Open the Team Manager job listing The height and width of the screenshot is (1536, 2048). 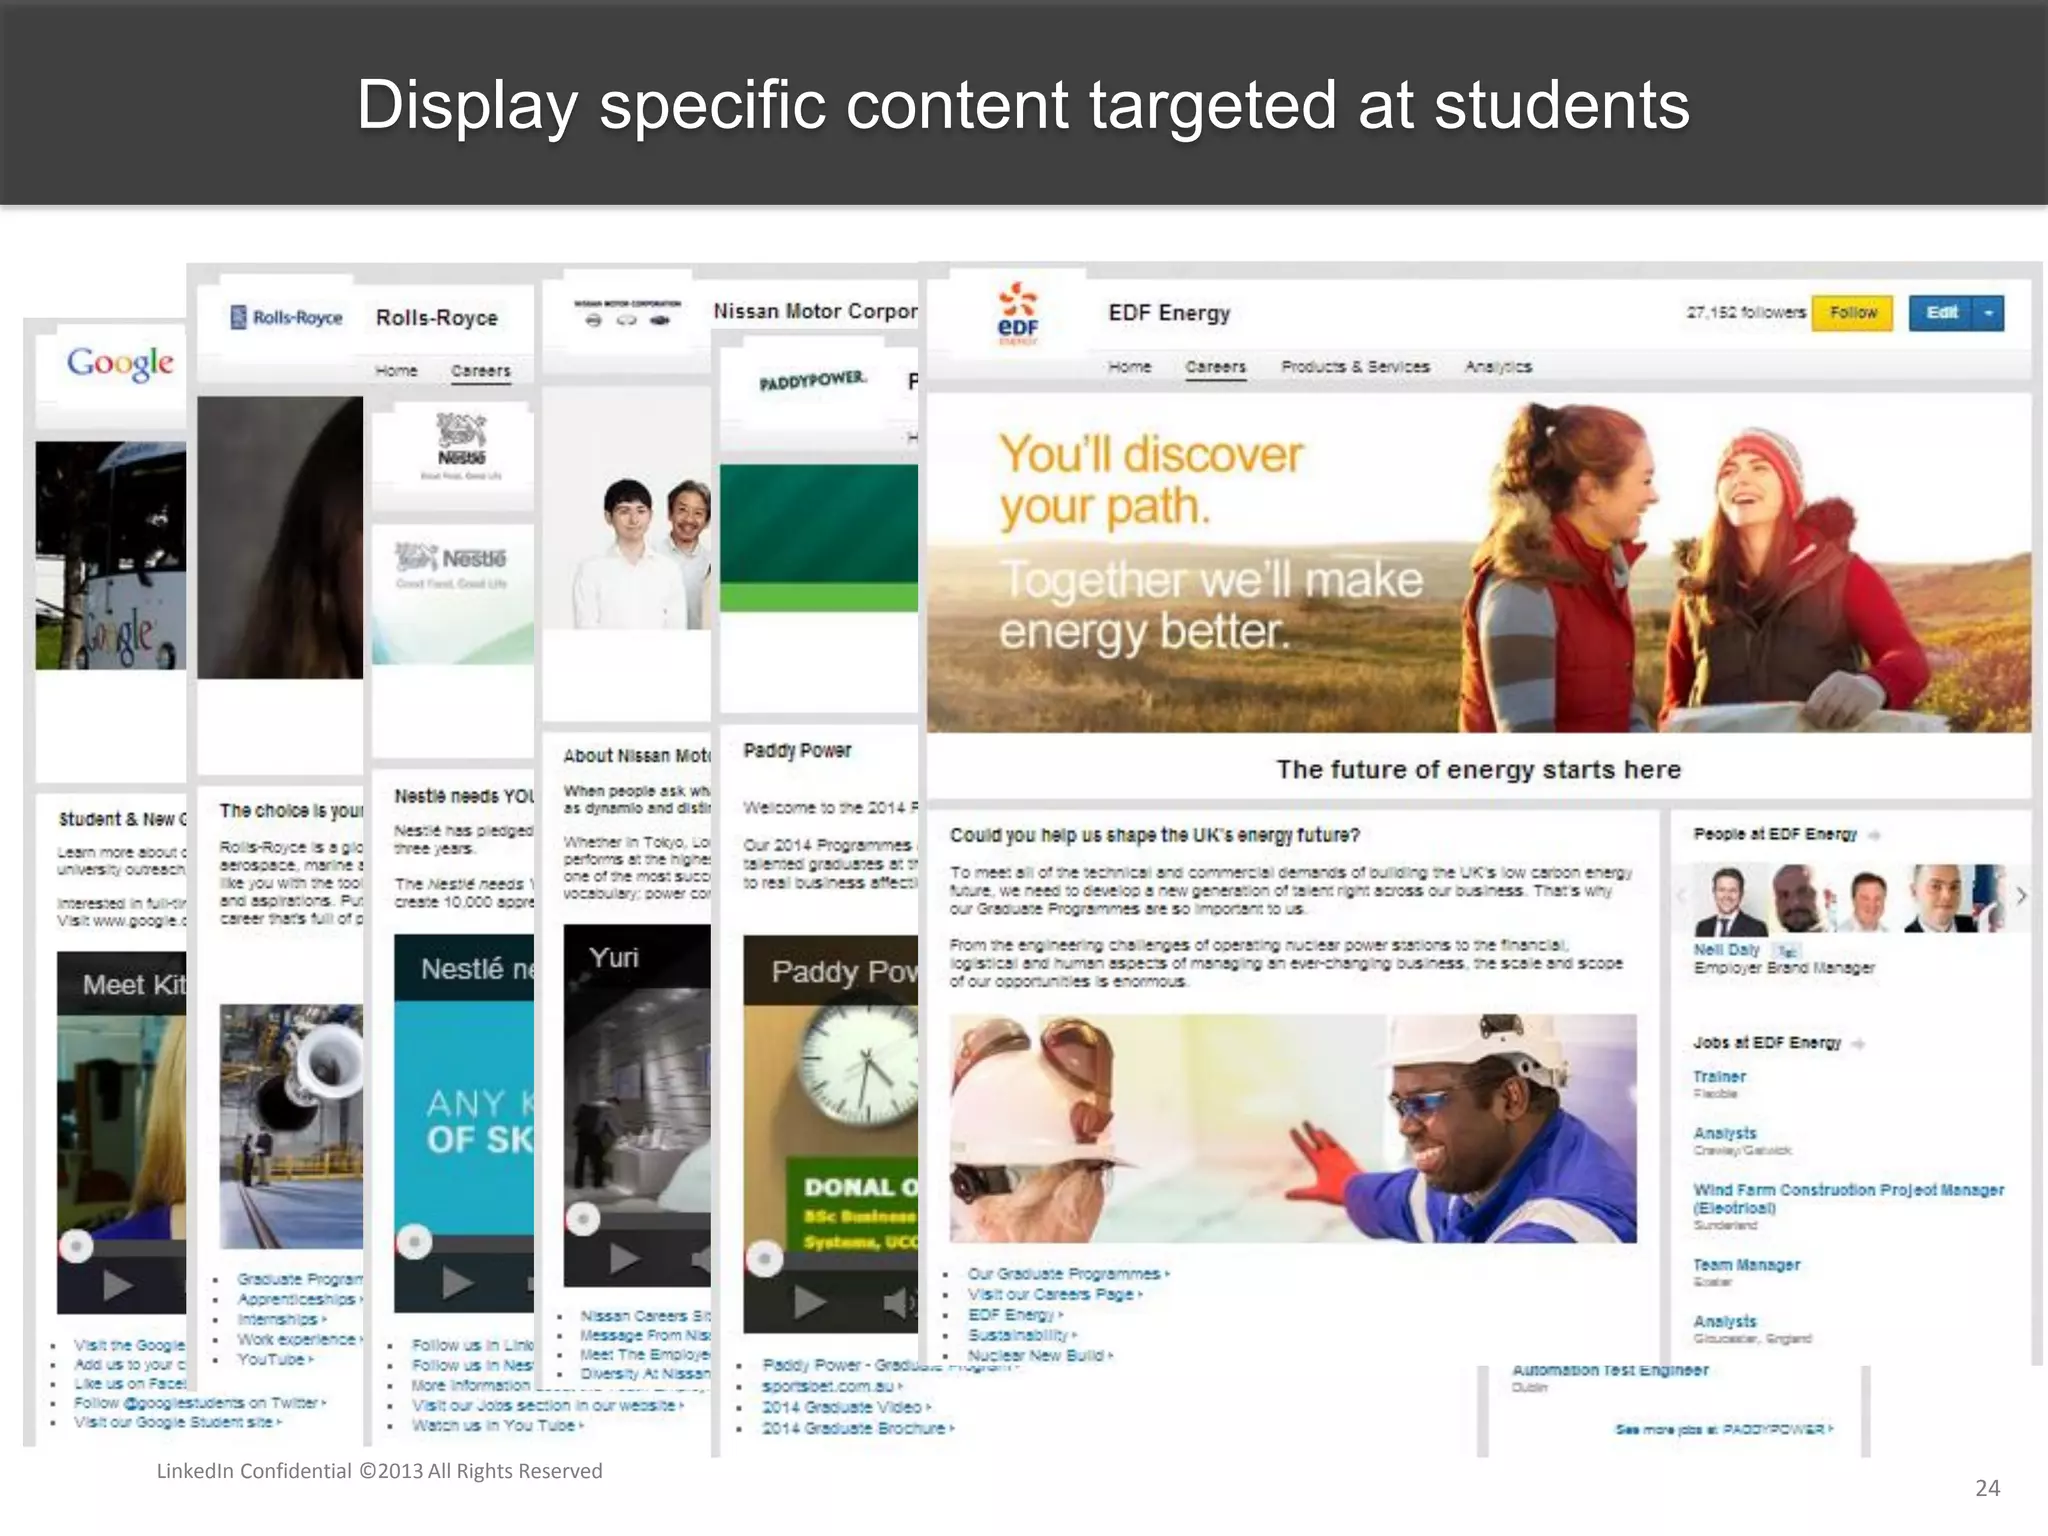click(1746, 1265)
